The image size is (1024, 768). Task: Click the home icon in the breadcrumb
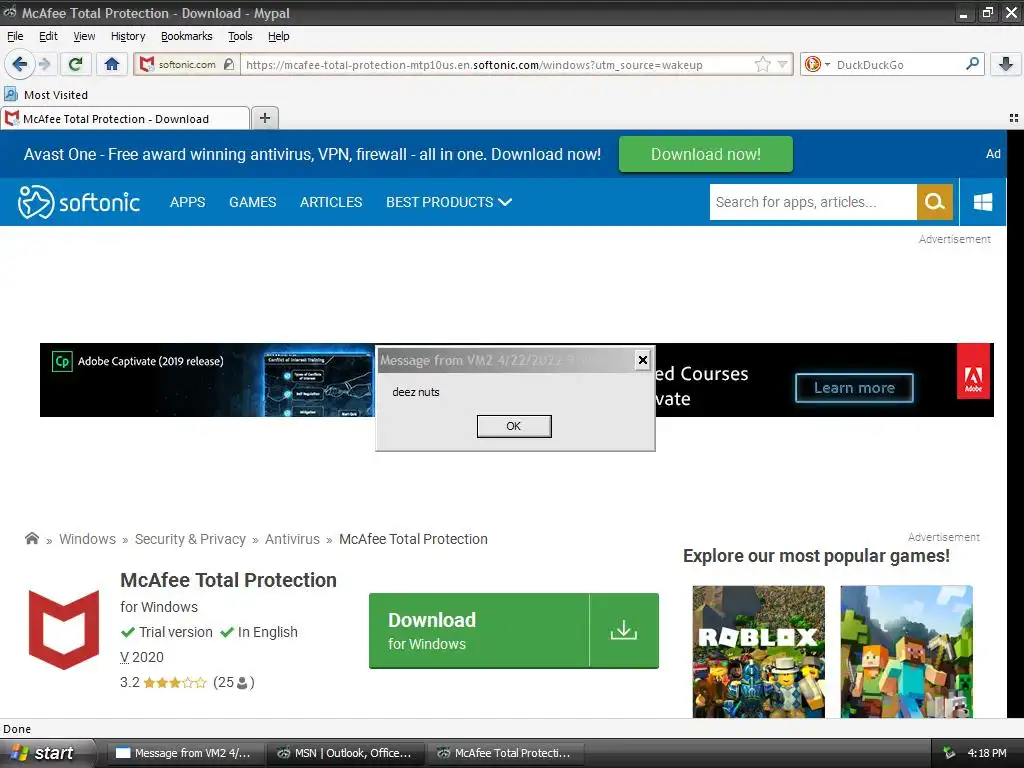(31, 538)
